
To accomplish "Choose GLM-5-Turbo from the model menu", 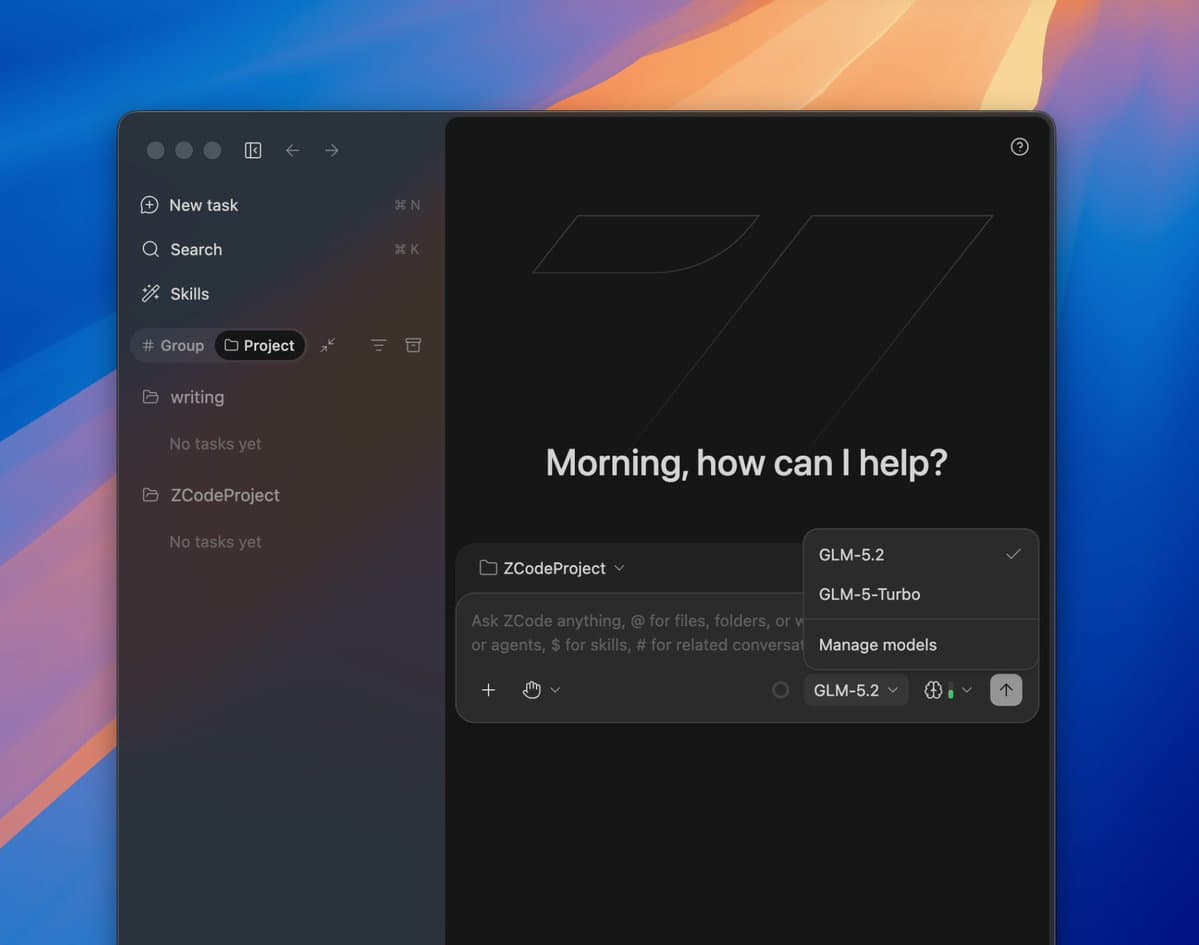I will click(921, 594).
